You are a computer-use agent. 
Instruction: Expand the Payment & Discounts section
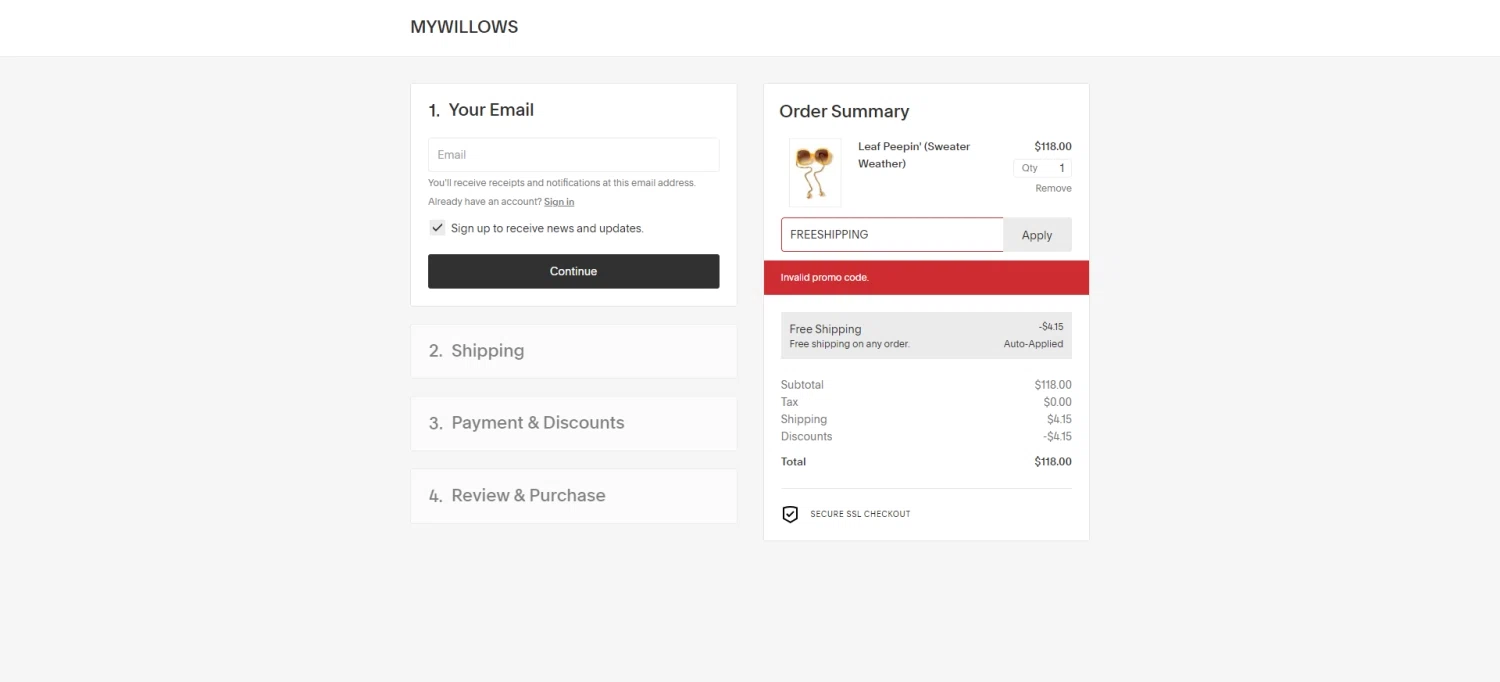pyautogui.click(x=573, y=423)
